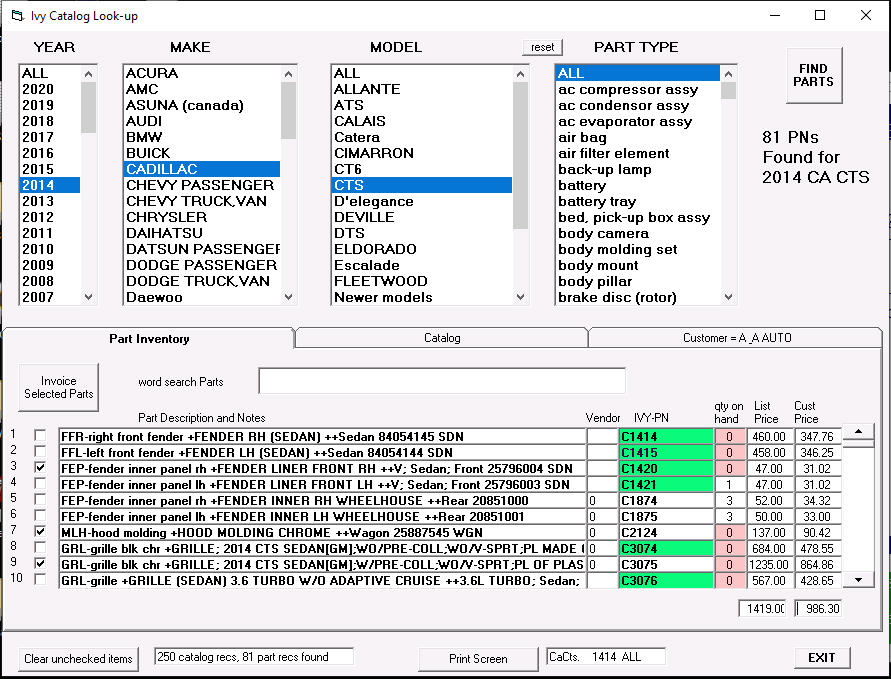Screen dimensions: 891x679
Task: Click the Ivy Catalog app icon in title bar
Action: pos(18,15)
